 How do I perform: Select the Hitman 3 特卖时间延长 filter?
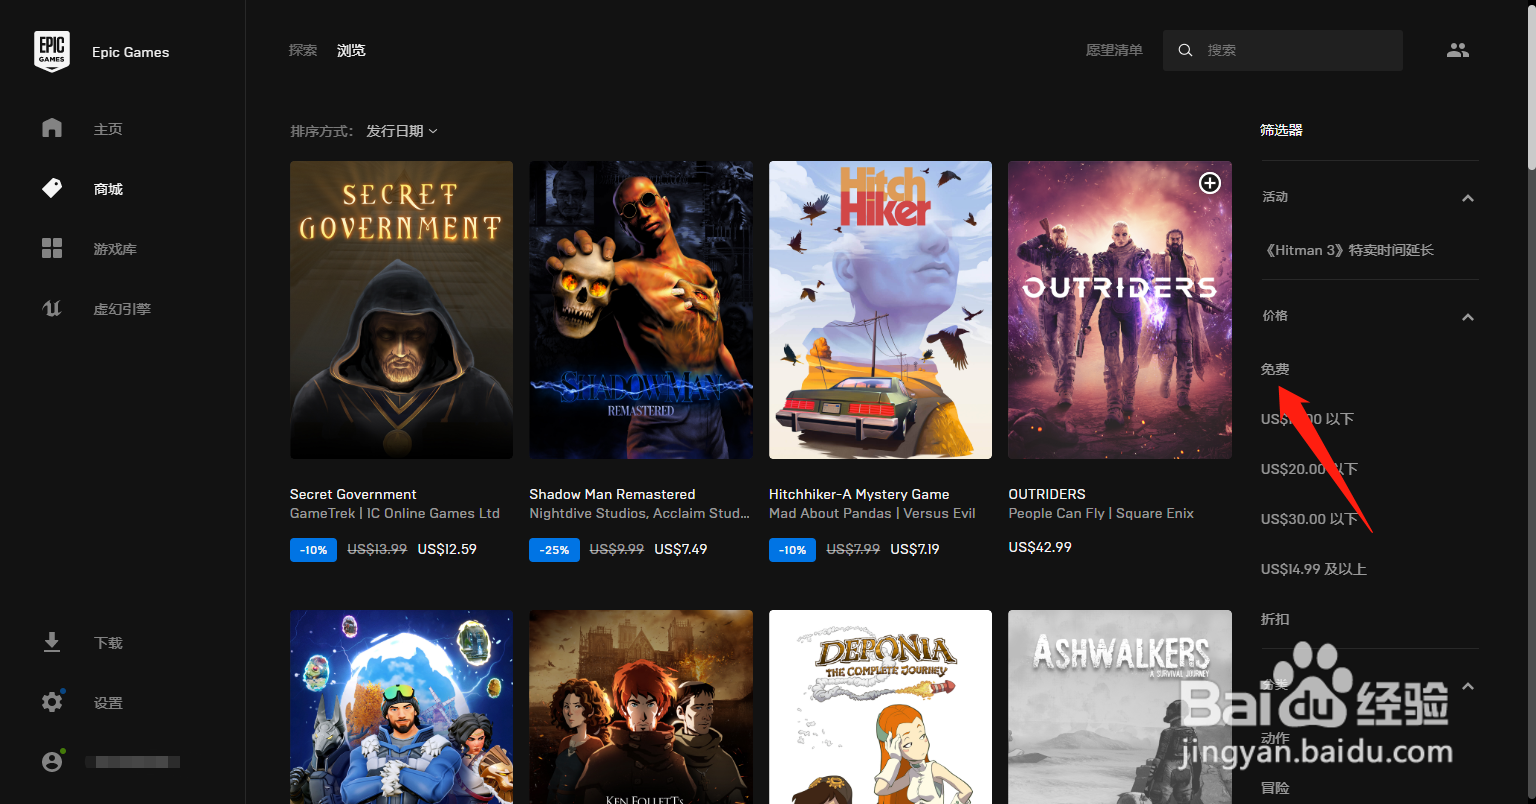pos(1349,250)
